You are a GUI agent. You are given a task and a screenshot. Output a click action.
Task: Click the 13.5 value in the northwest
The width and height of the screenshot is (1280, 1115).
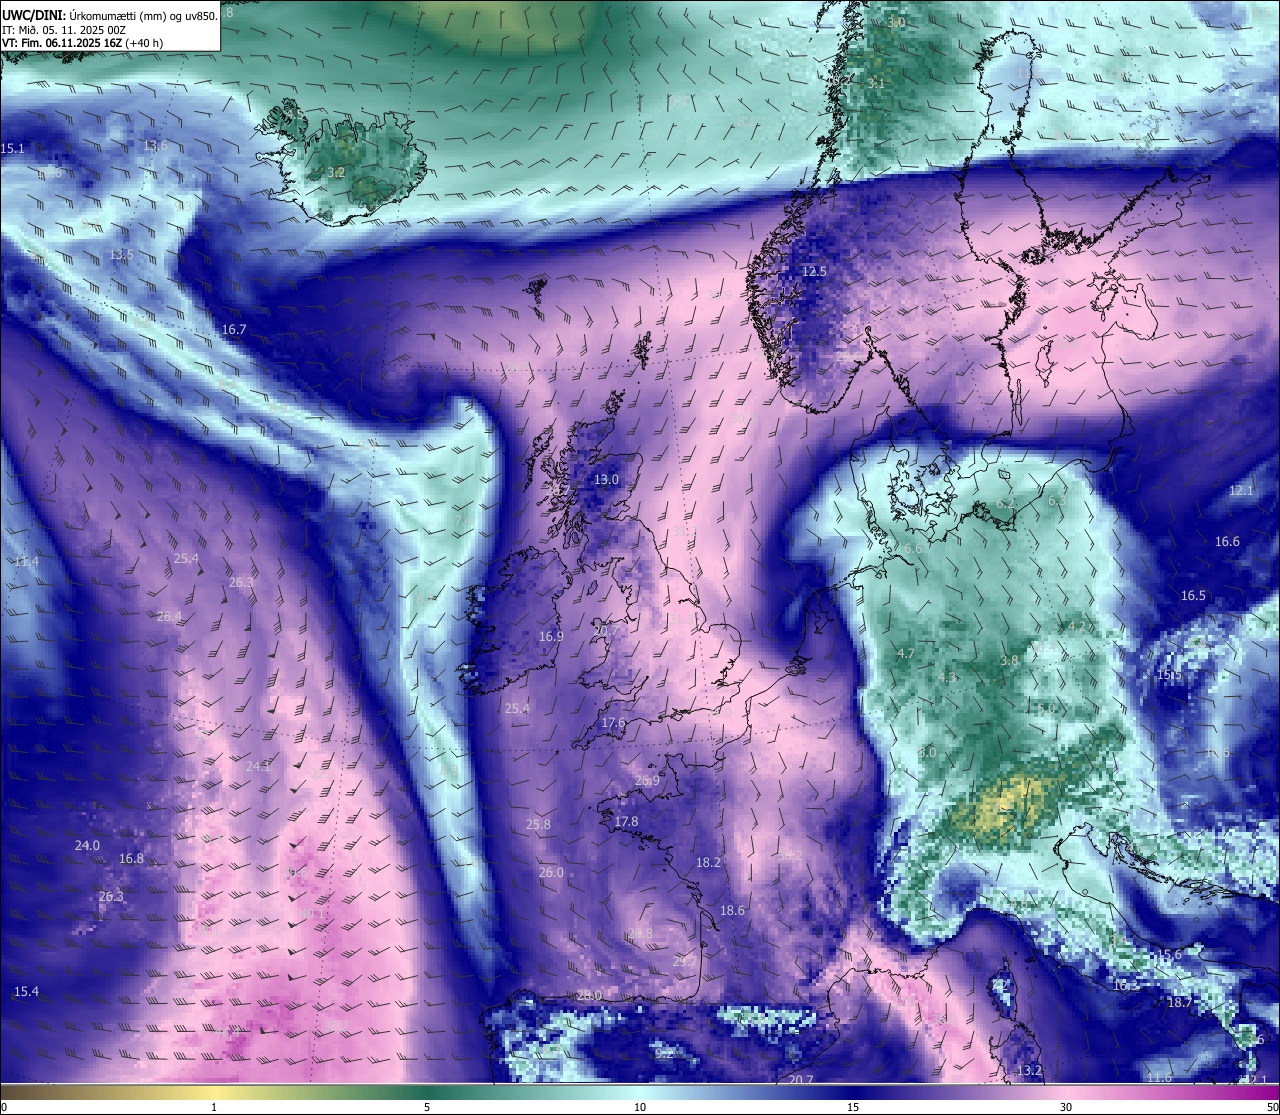(x=121, y=254)
